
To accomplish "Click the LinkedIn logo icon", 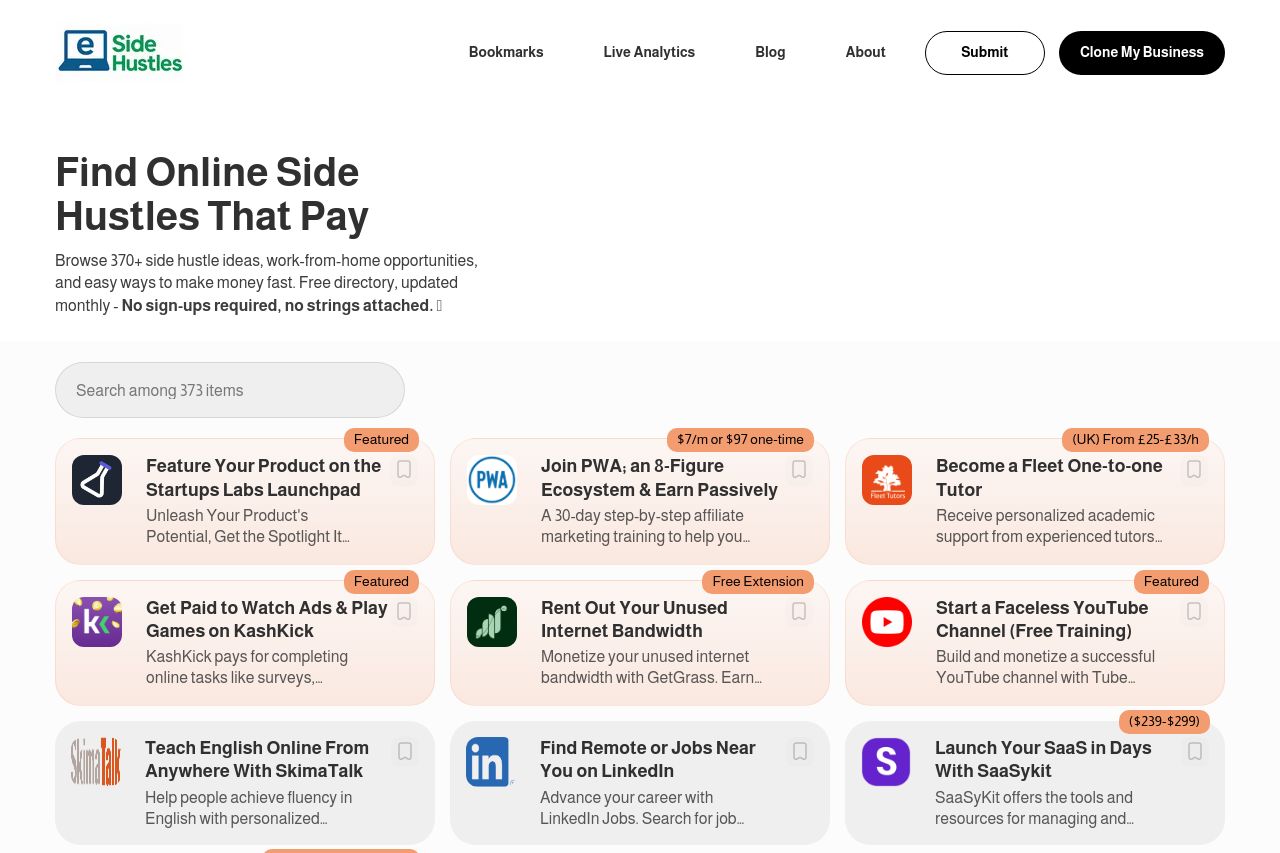I will pos(491,762).
